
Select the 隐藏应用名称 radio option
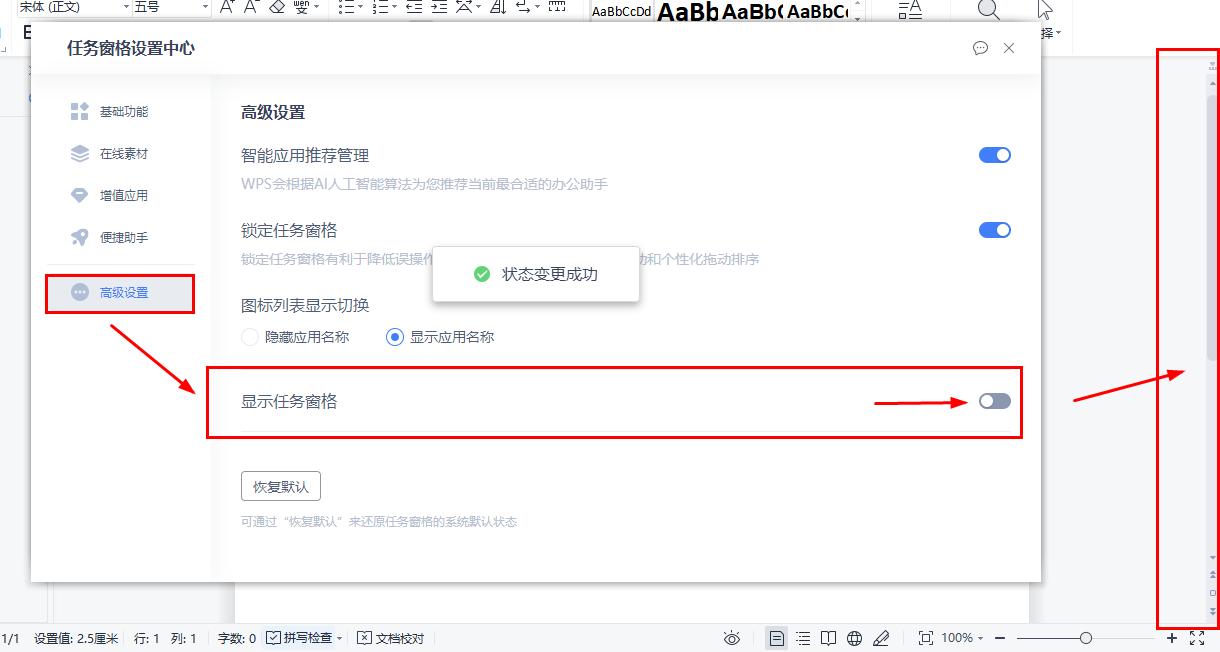click(x=249, y=337)
